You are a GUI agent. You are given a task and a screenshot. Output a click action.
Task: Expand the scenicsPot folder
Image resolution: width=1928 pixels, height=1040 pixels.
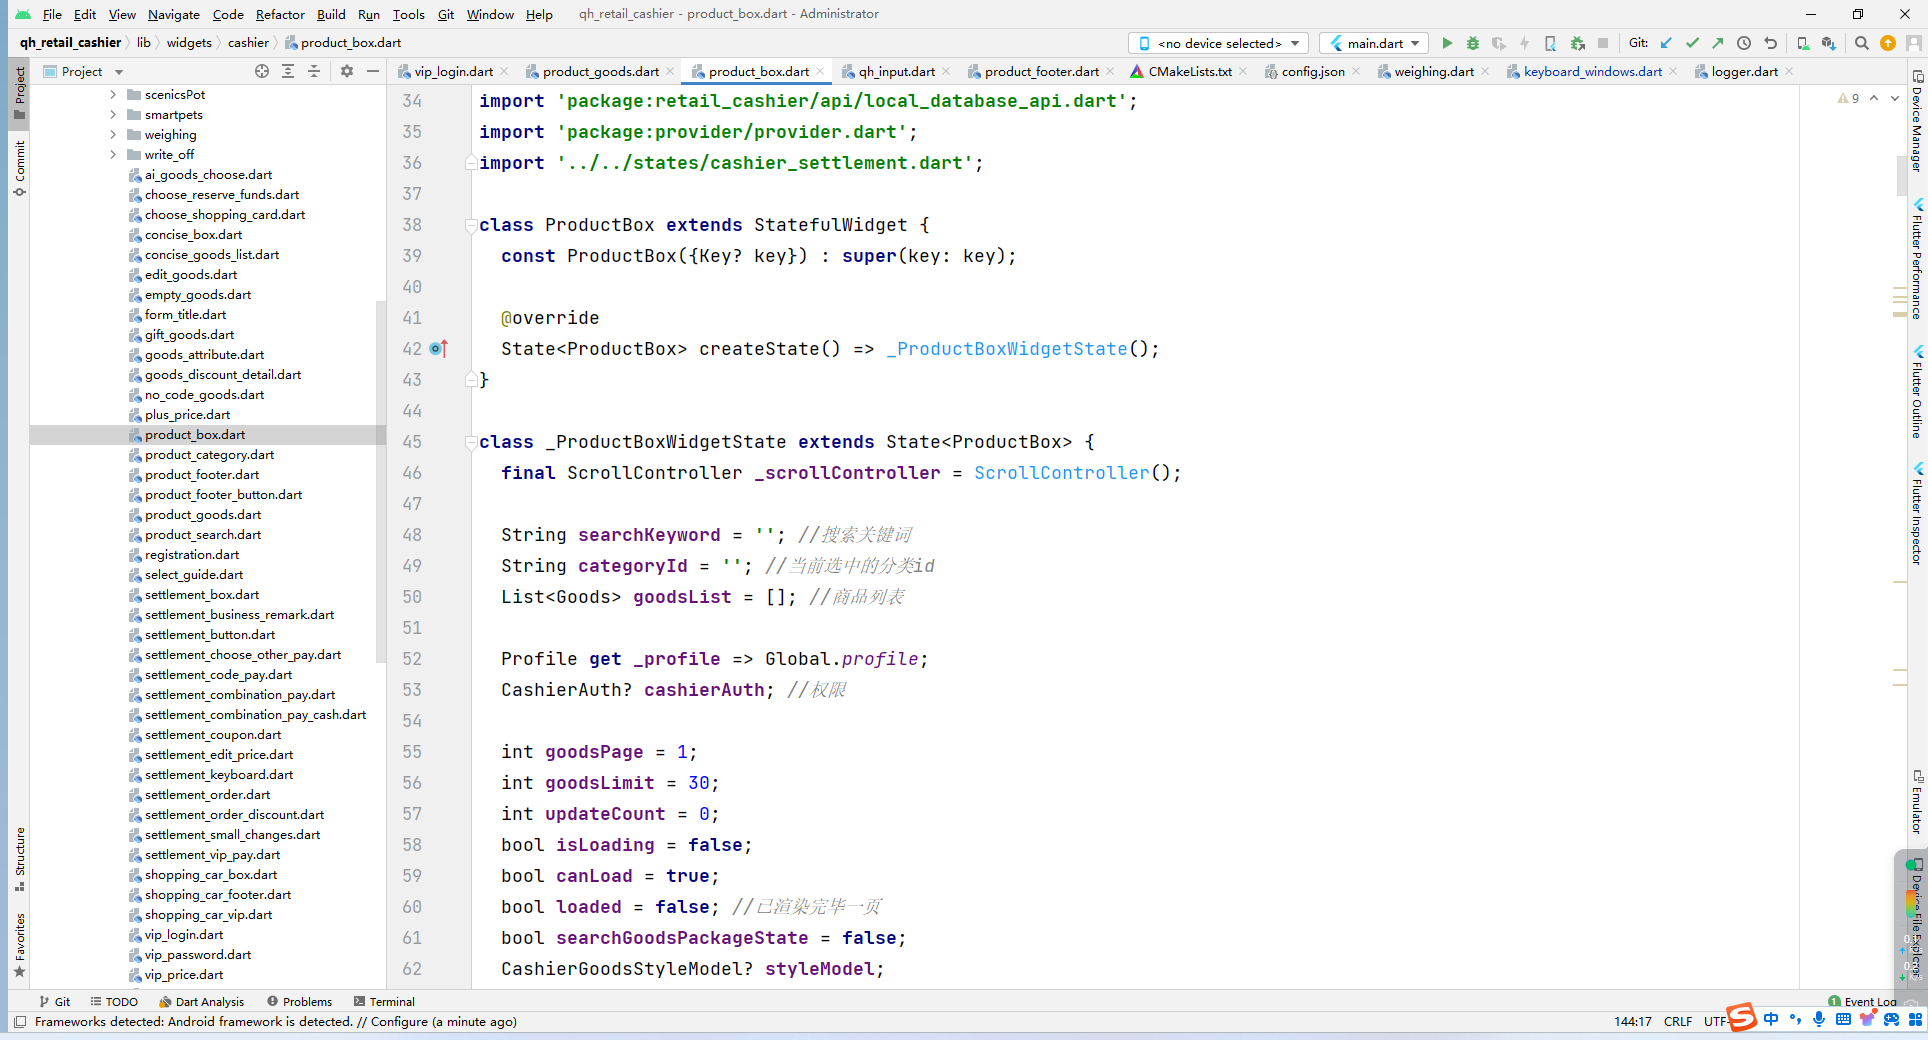(x=113, y=95)
